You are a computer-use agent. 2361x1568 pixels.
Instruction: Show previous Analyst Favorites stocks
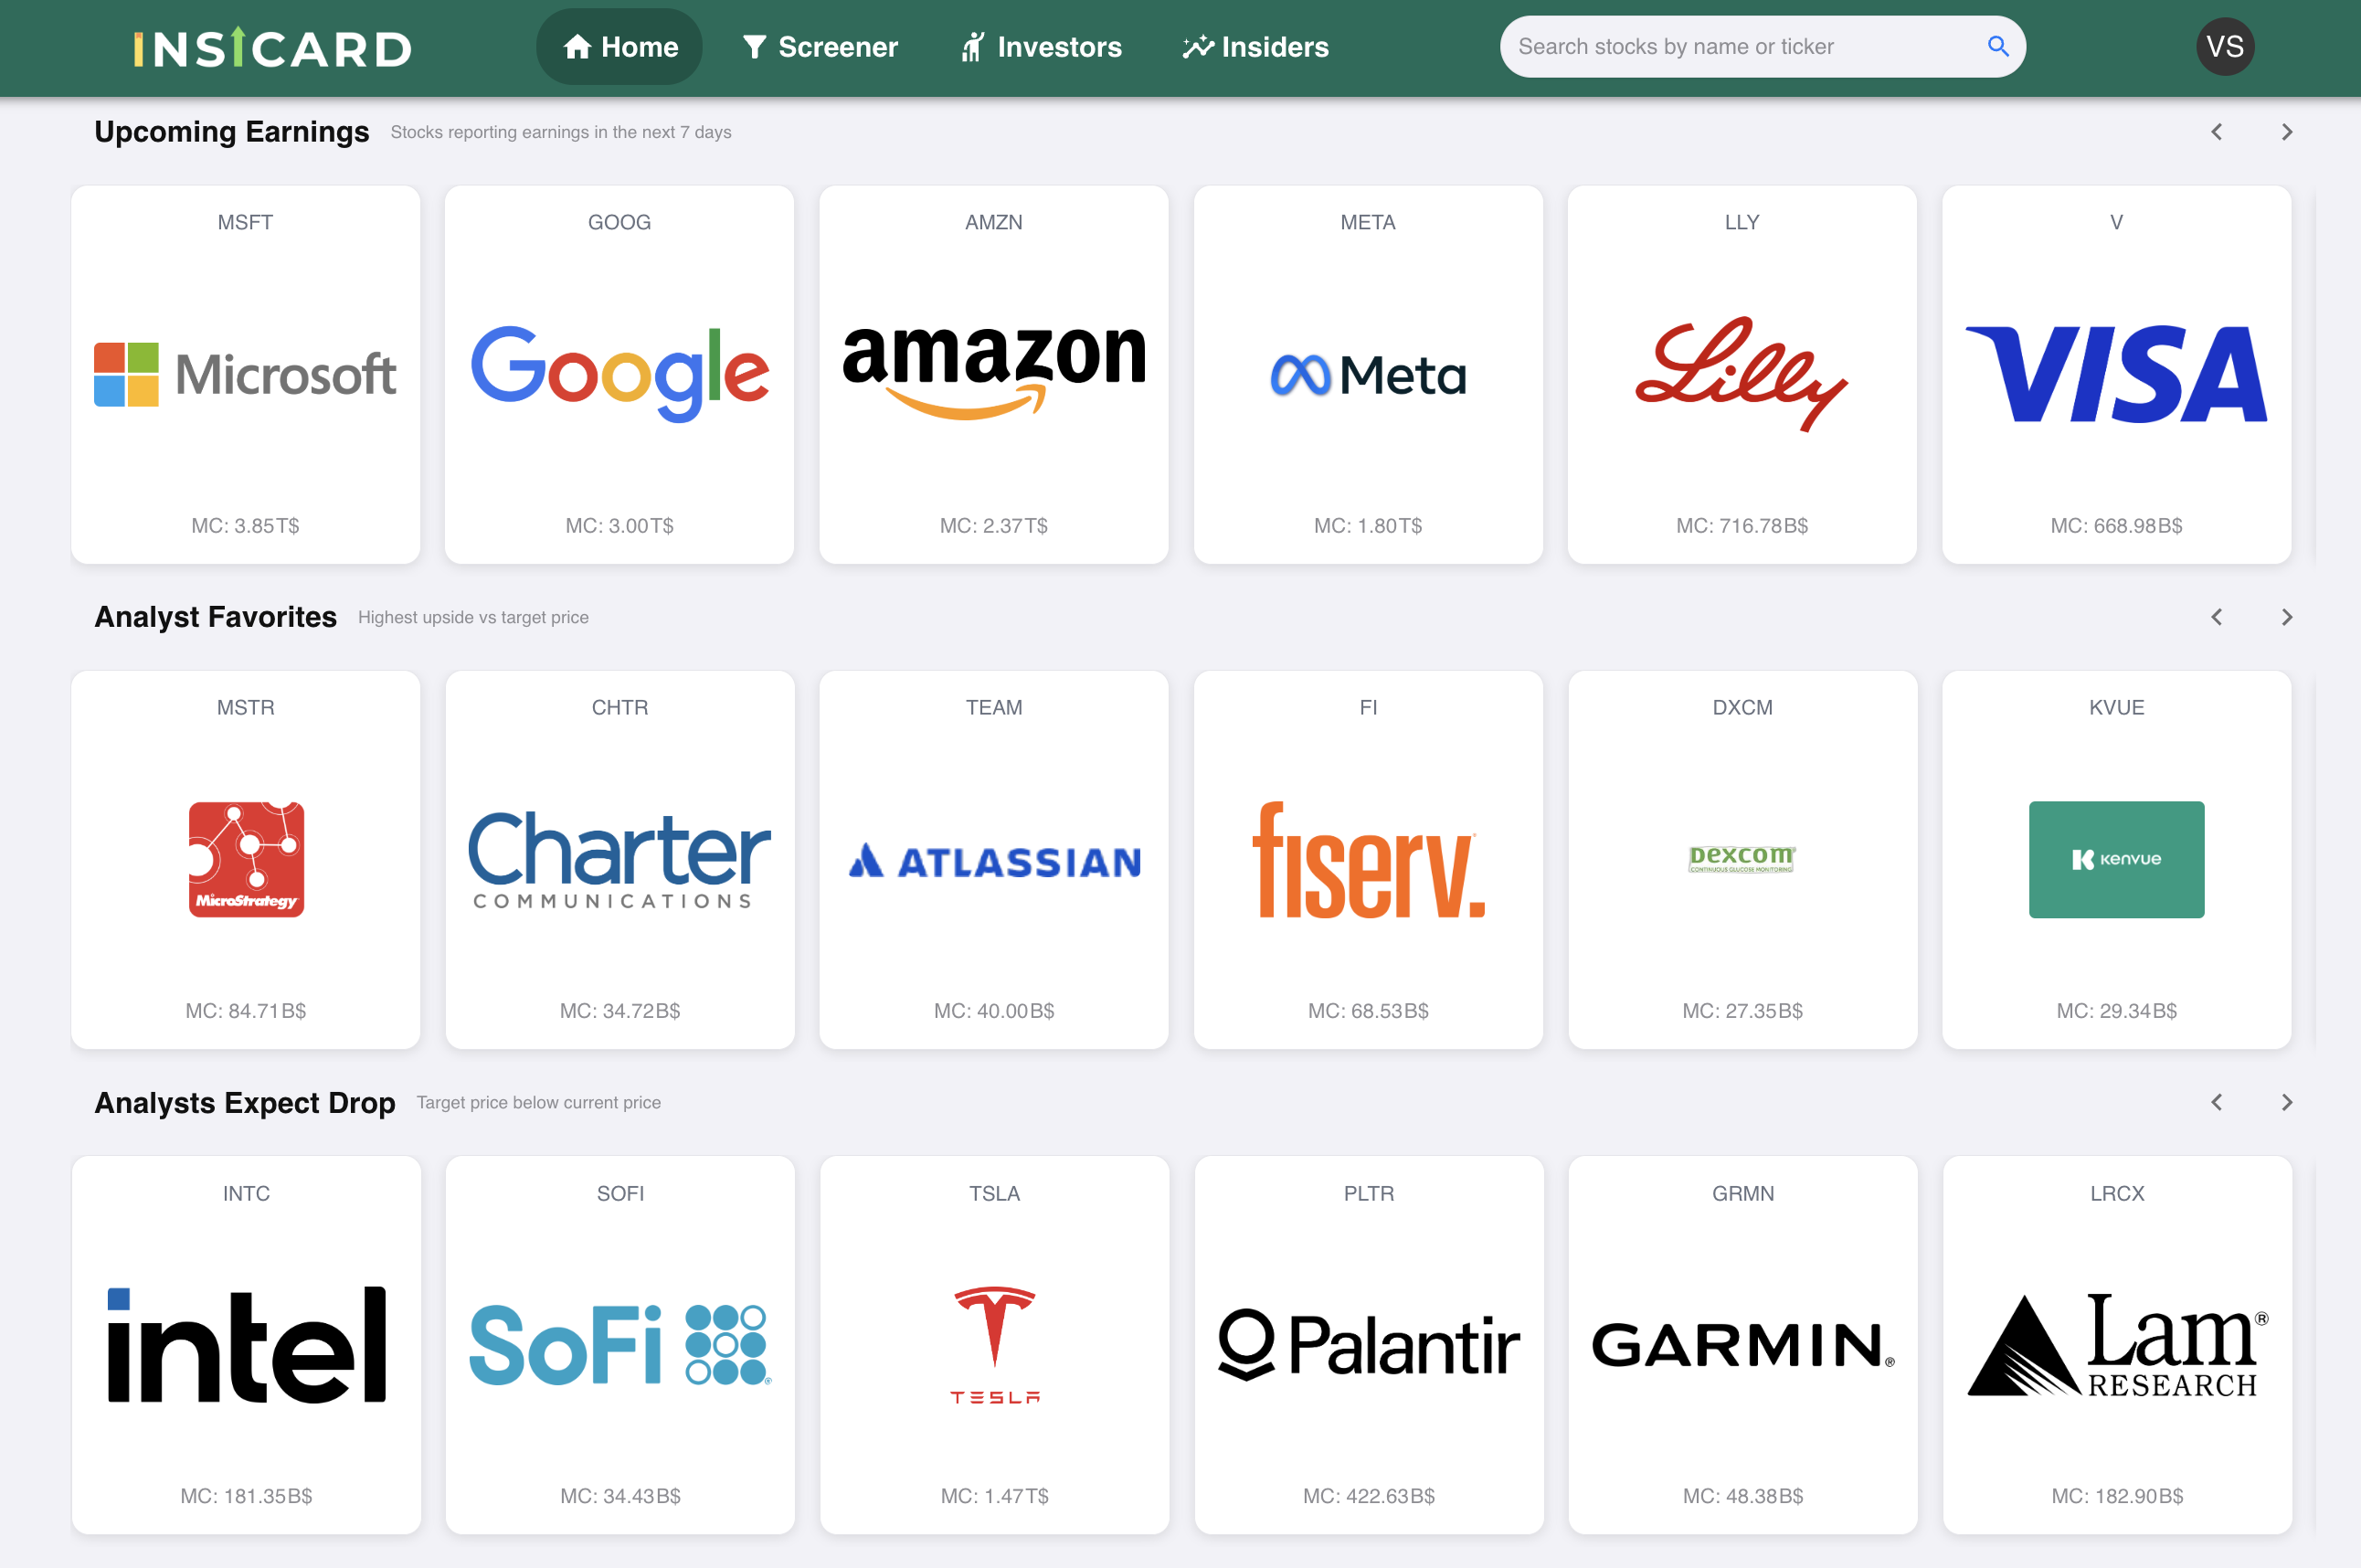[x=2216, y=617]
